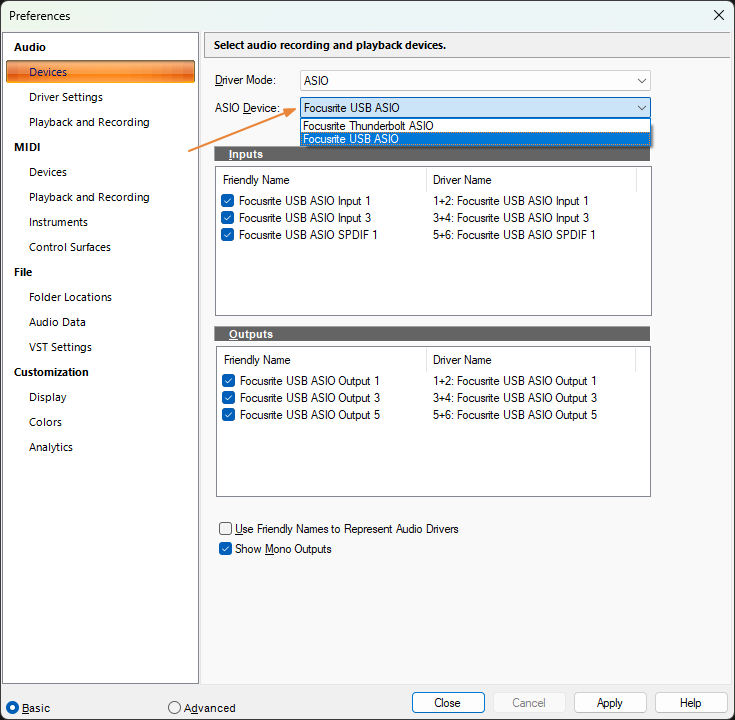Screen dimensions: 735x720
Task: Collapse the ASIO Device dropdown arrow
Action: [x=641, y=108]
